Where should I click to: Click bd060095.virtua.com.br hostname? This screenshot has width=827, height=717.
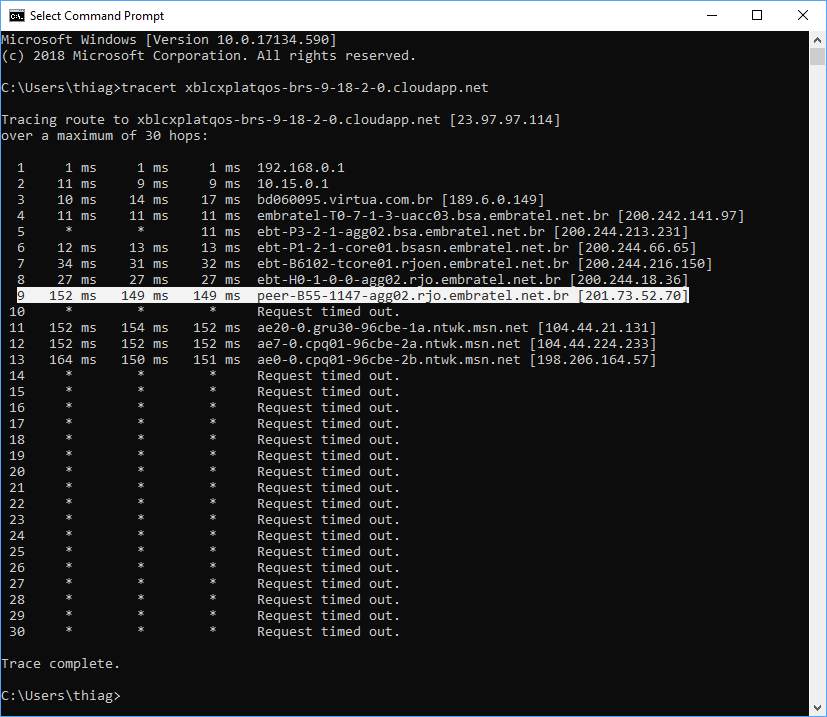345,199
